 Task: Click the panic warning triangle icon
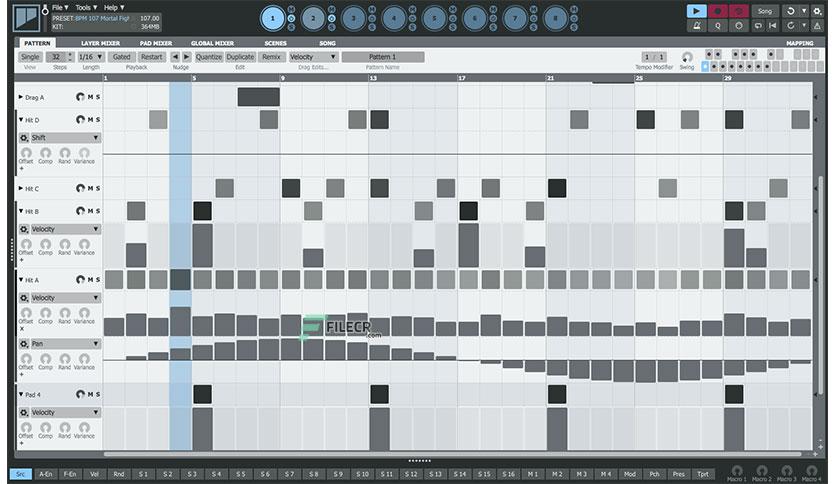817,26
